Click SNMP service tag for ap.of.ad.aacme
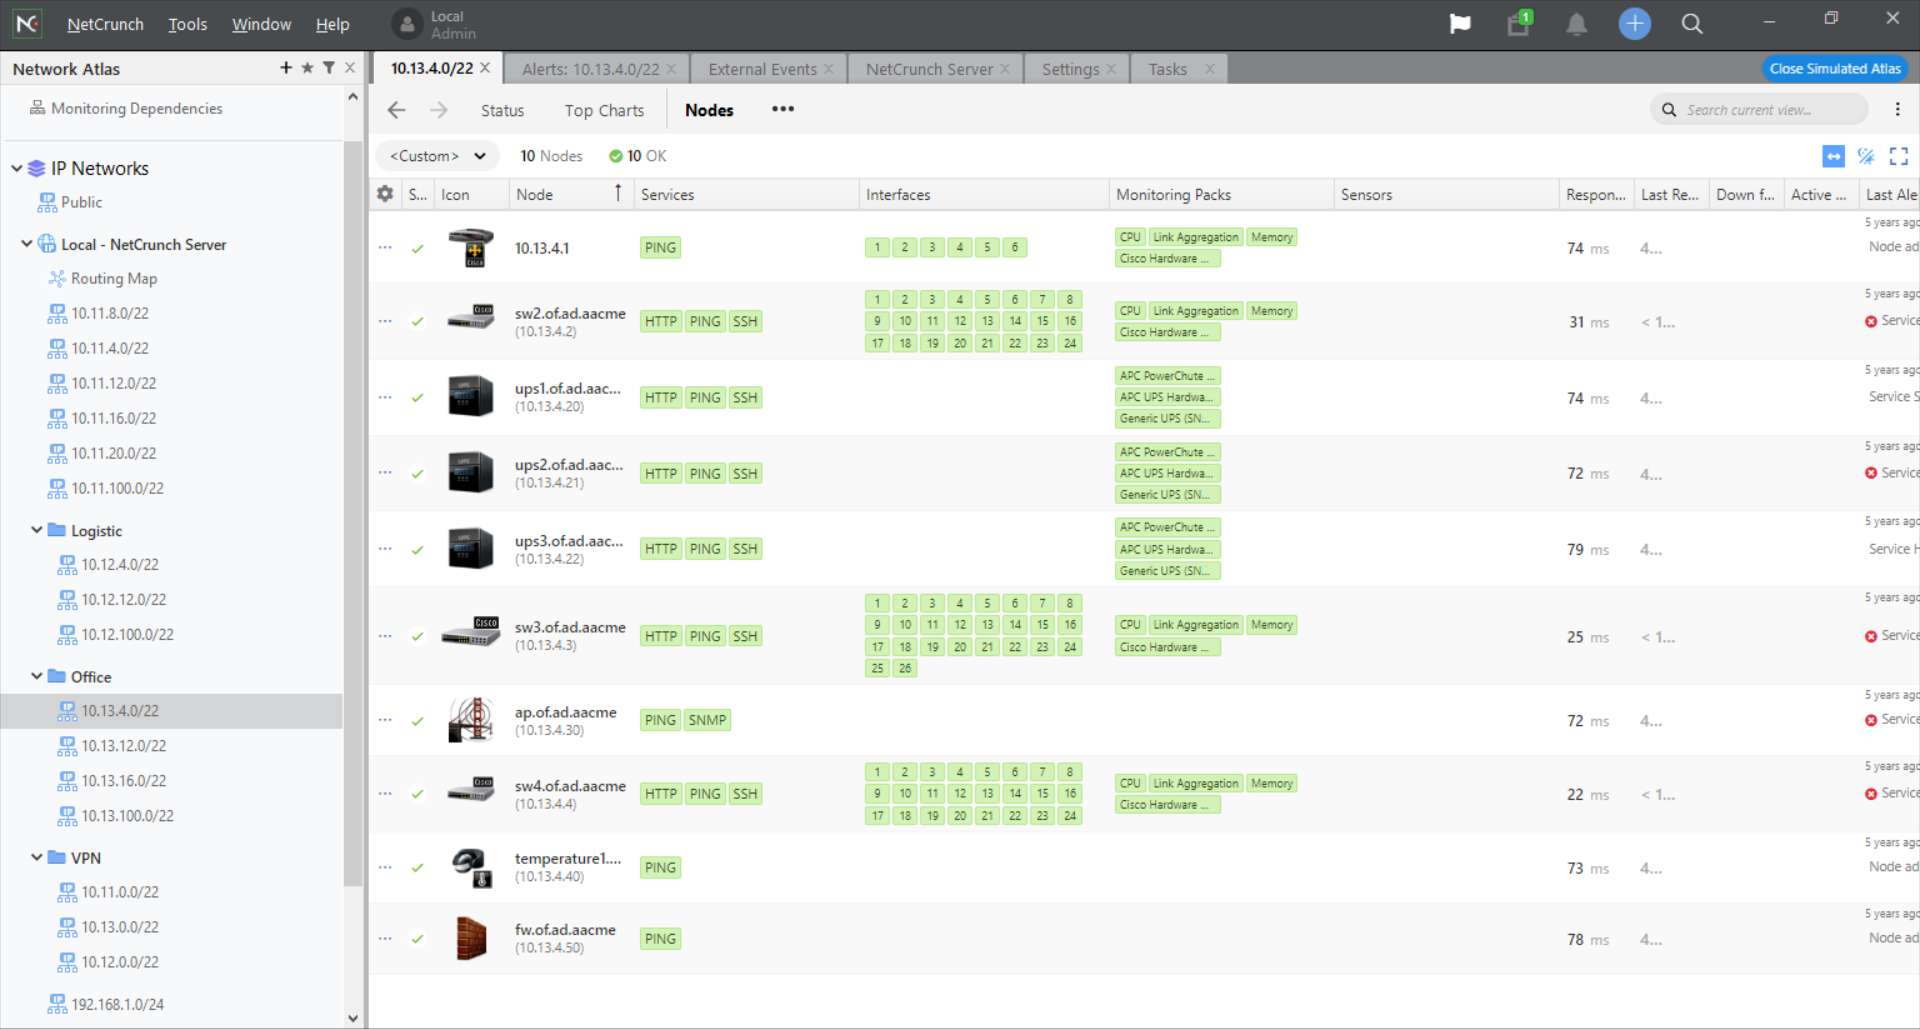1920x1029 pixels. 707,720
